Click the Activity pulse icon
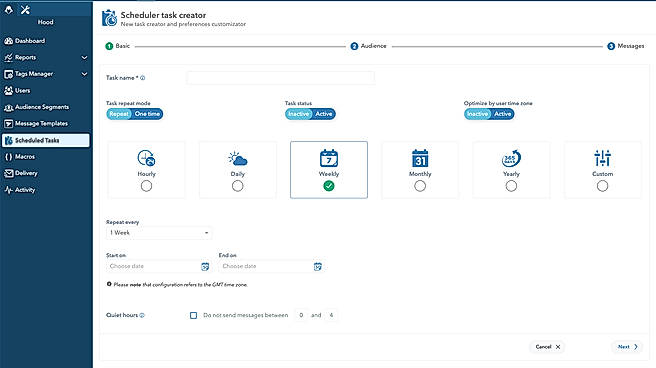 tap(8, 190)
